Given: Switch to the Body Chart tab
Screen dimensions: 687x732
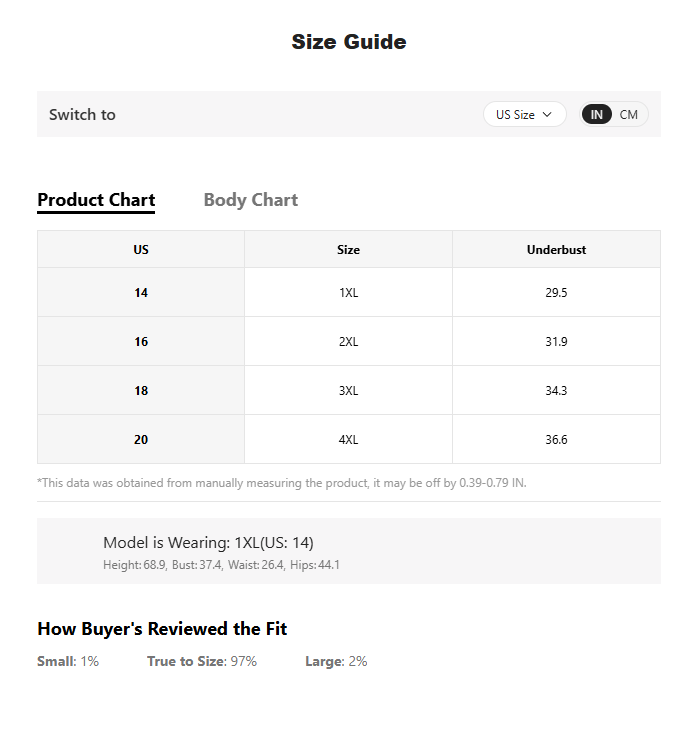Looking at the screenshot, I should [251, 200].
